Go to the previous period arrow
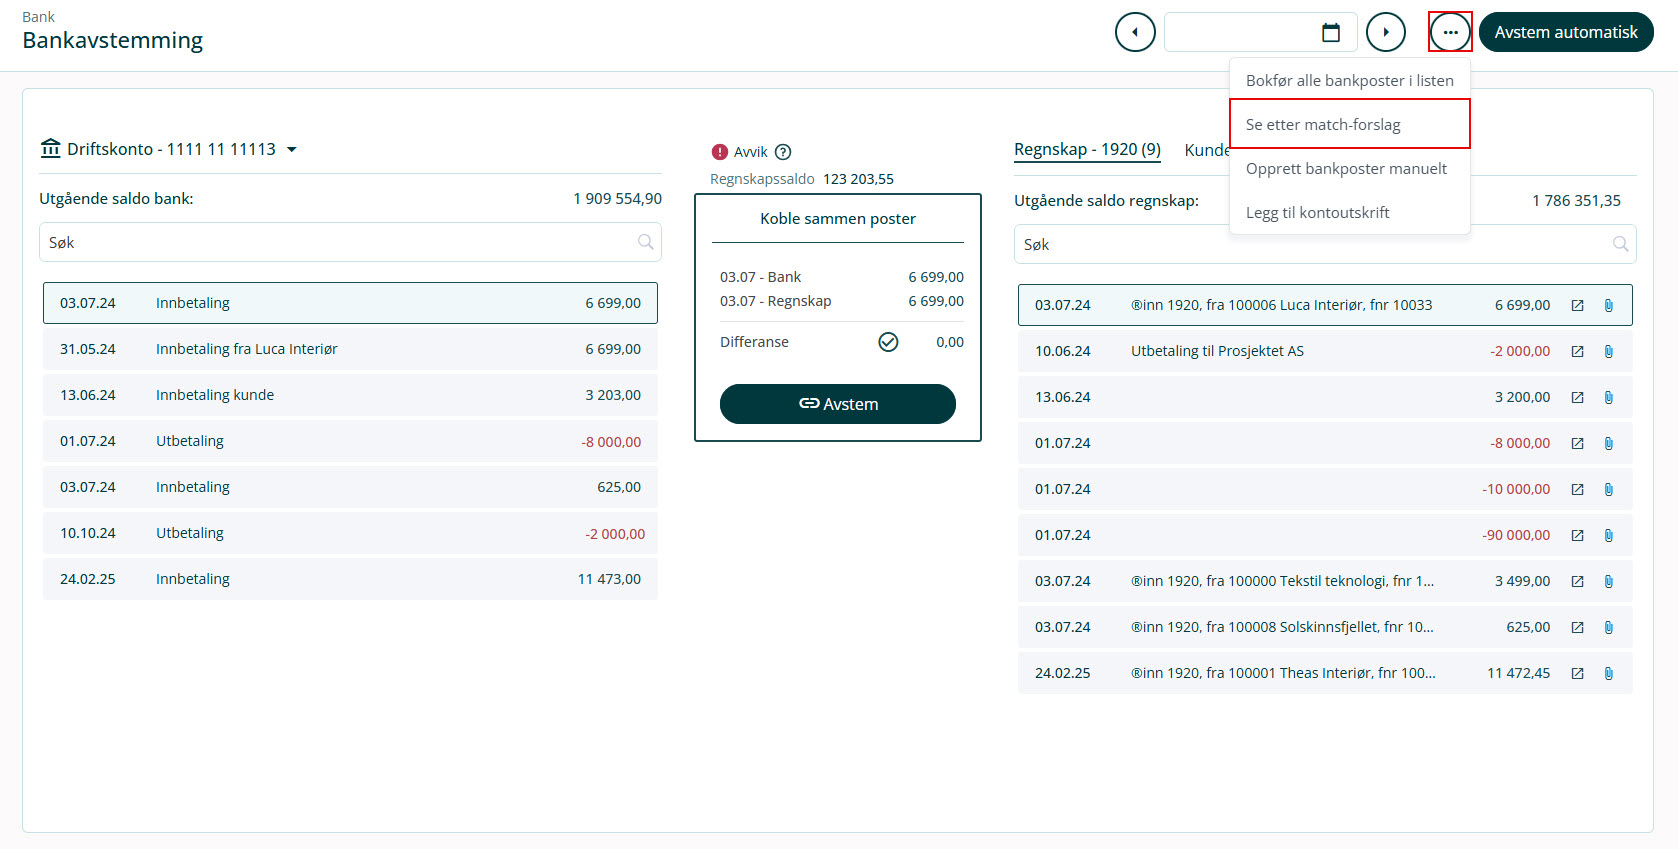The height and width of the screenshot is (849, 1678). (x=1135, y=32)
